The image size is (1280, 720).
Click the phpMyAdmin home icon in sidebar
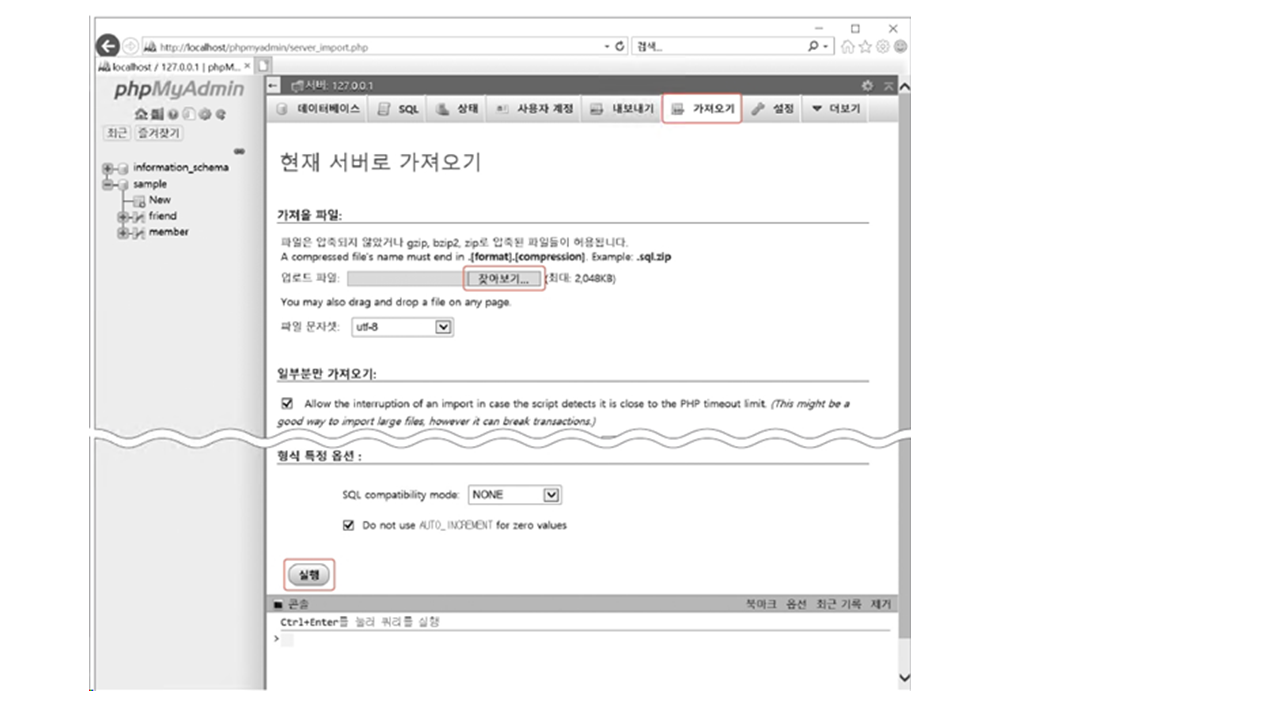tap(143, 114)
